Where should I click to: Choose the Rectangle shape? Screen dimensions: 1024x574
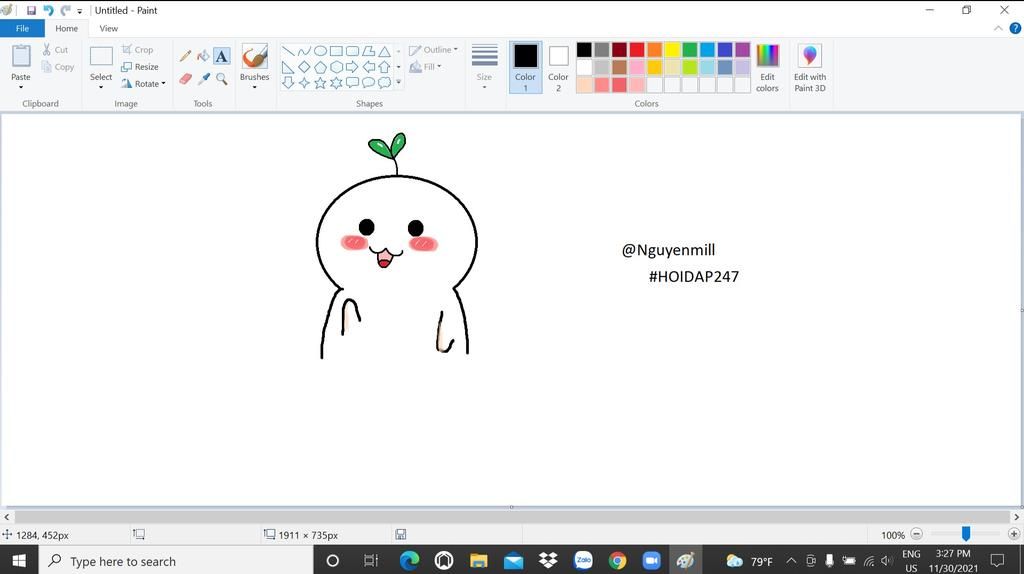(336, 51)
